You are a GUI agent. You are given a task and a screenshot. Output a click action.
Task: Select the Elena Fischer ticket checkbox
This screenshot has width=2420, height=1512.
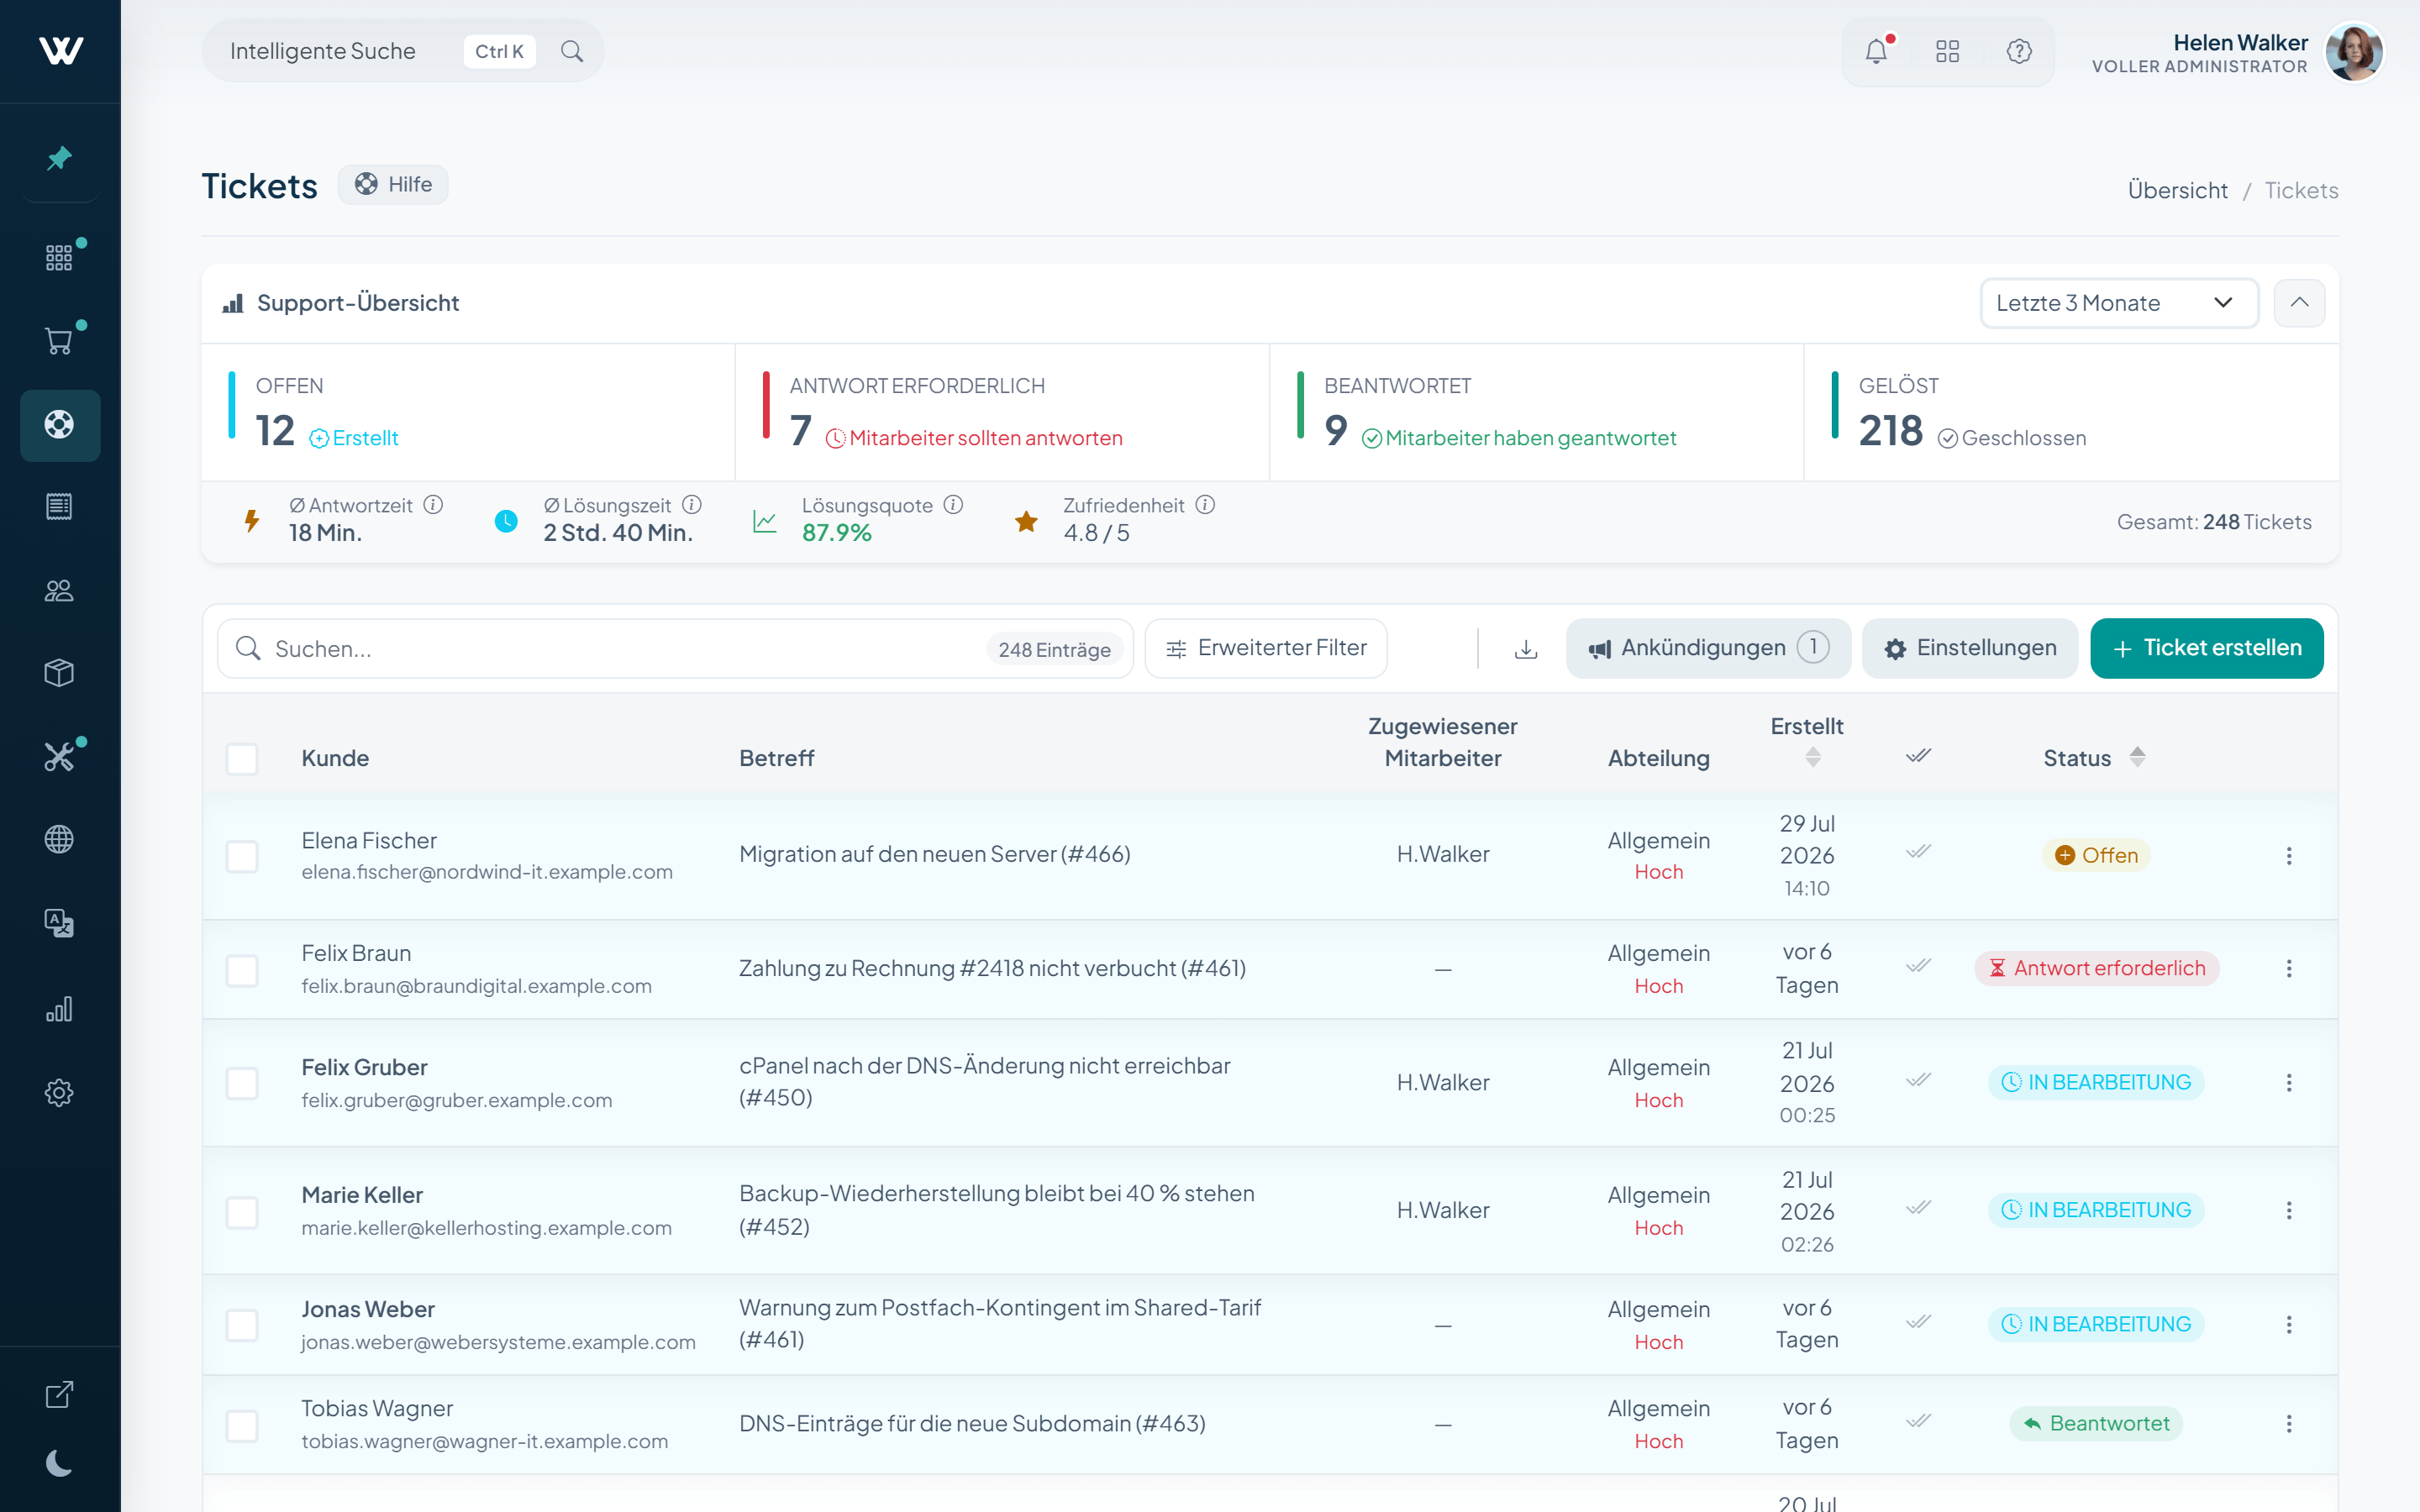click(242, 857)
